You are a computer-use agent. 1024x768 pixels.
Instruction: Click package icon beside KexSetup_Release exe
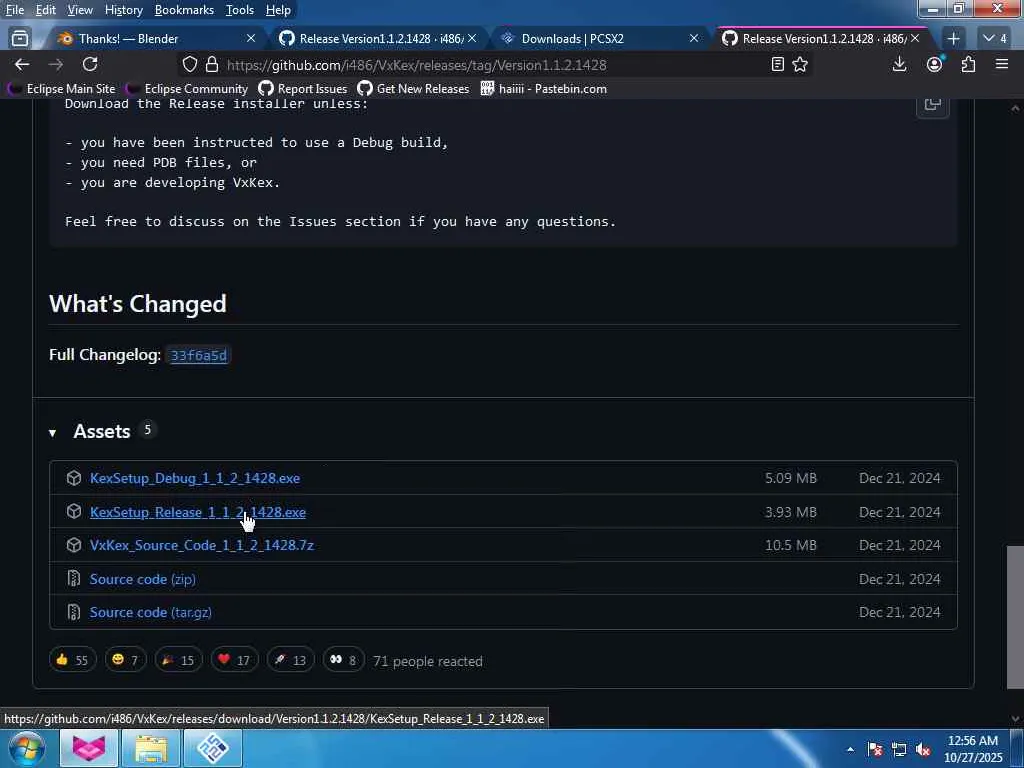(x=74, y=512)
